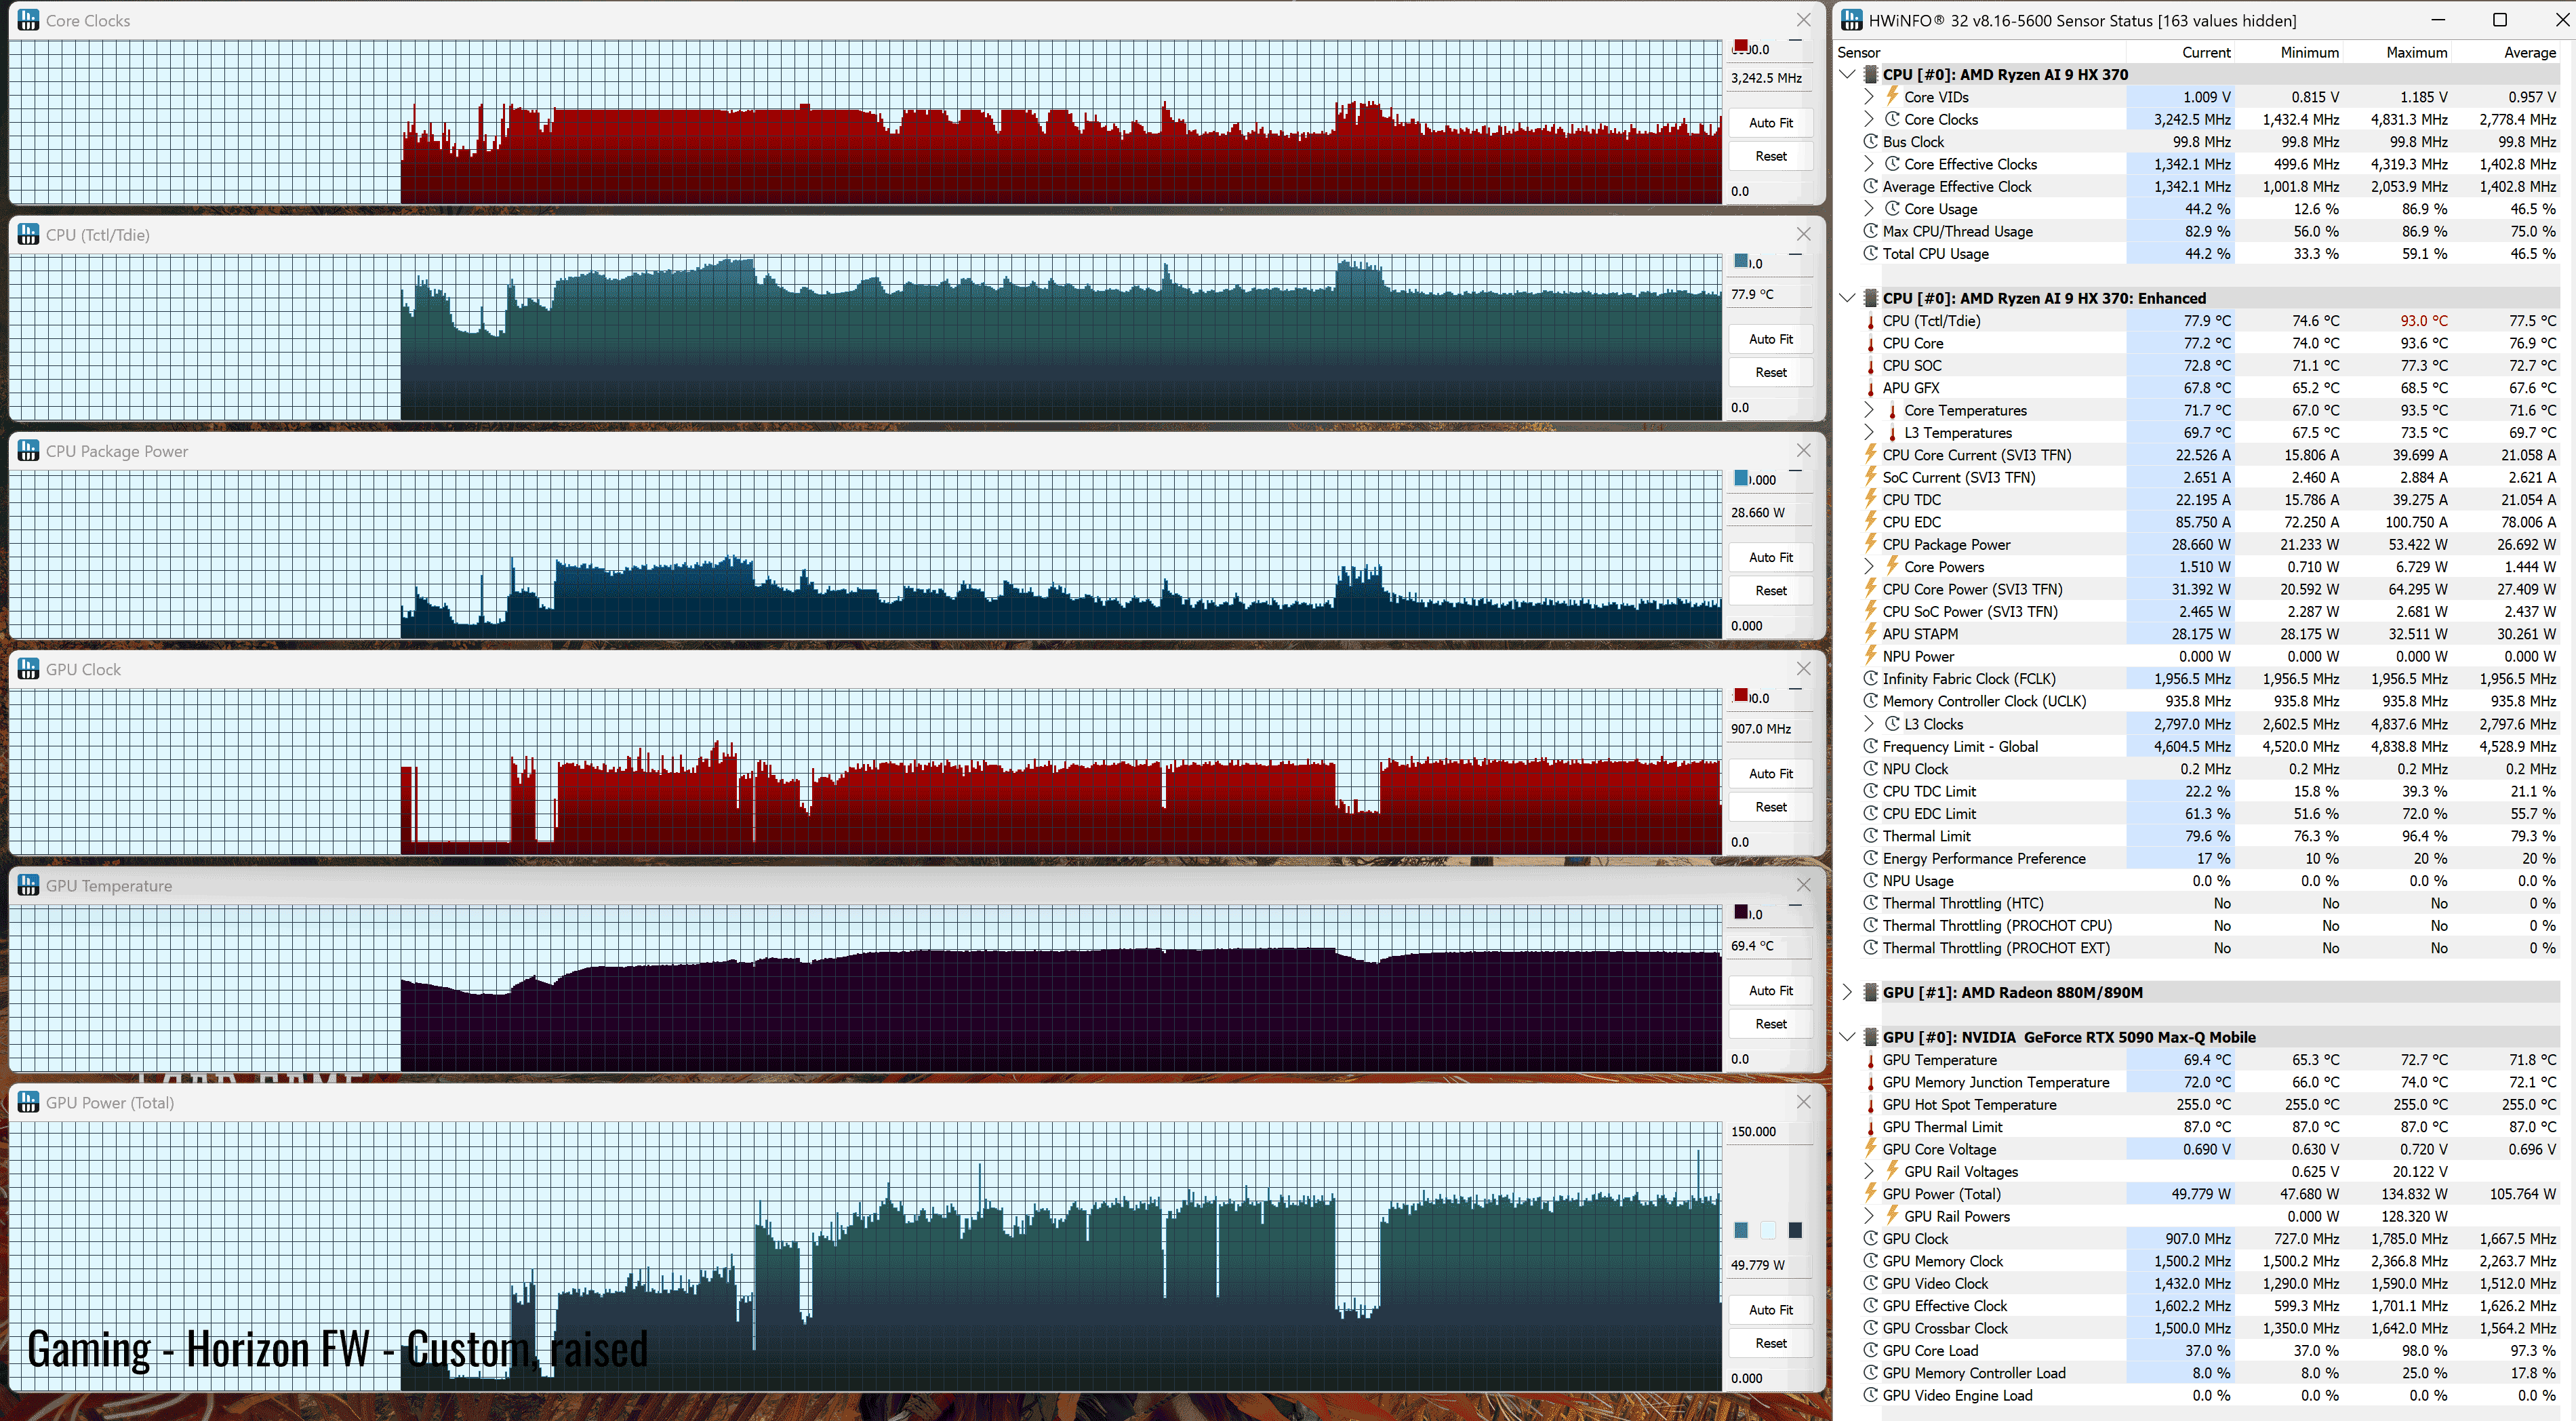
Task: Click the thermometer icon beside CPU (Tctl/Tdie) row
Action: tap(1870, 321)
